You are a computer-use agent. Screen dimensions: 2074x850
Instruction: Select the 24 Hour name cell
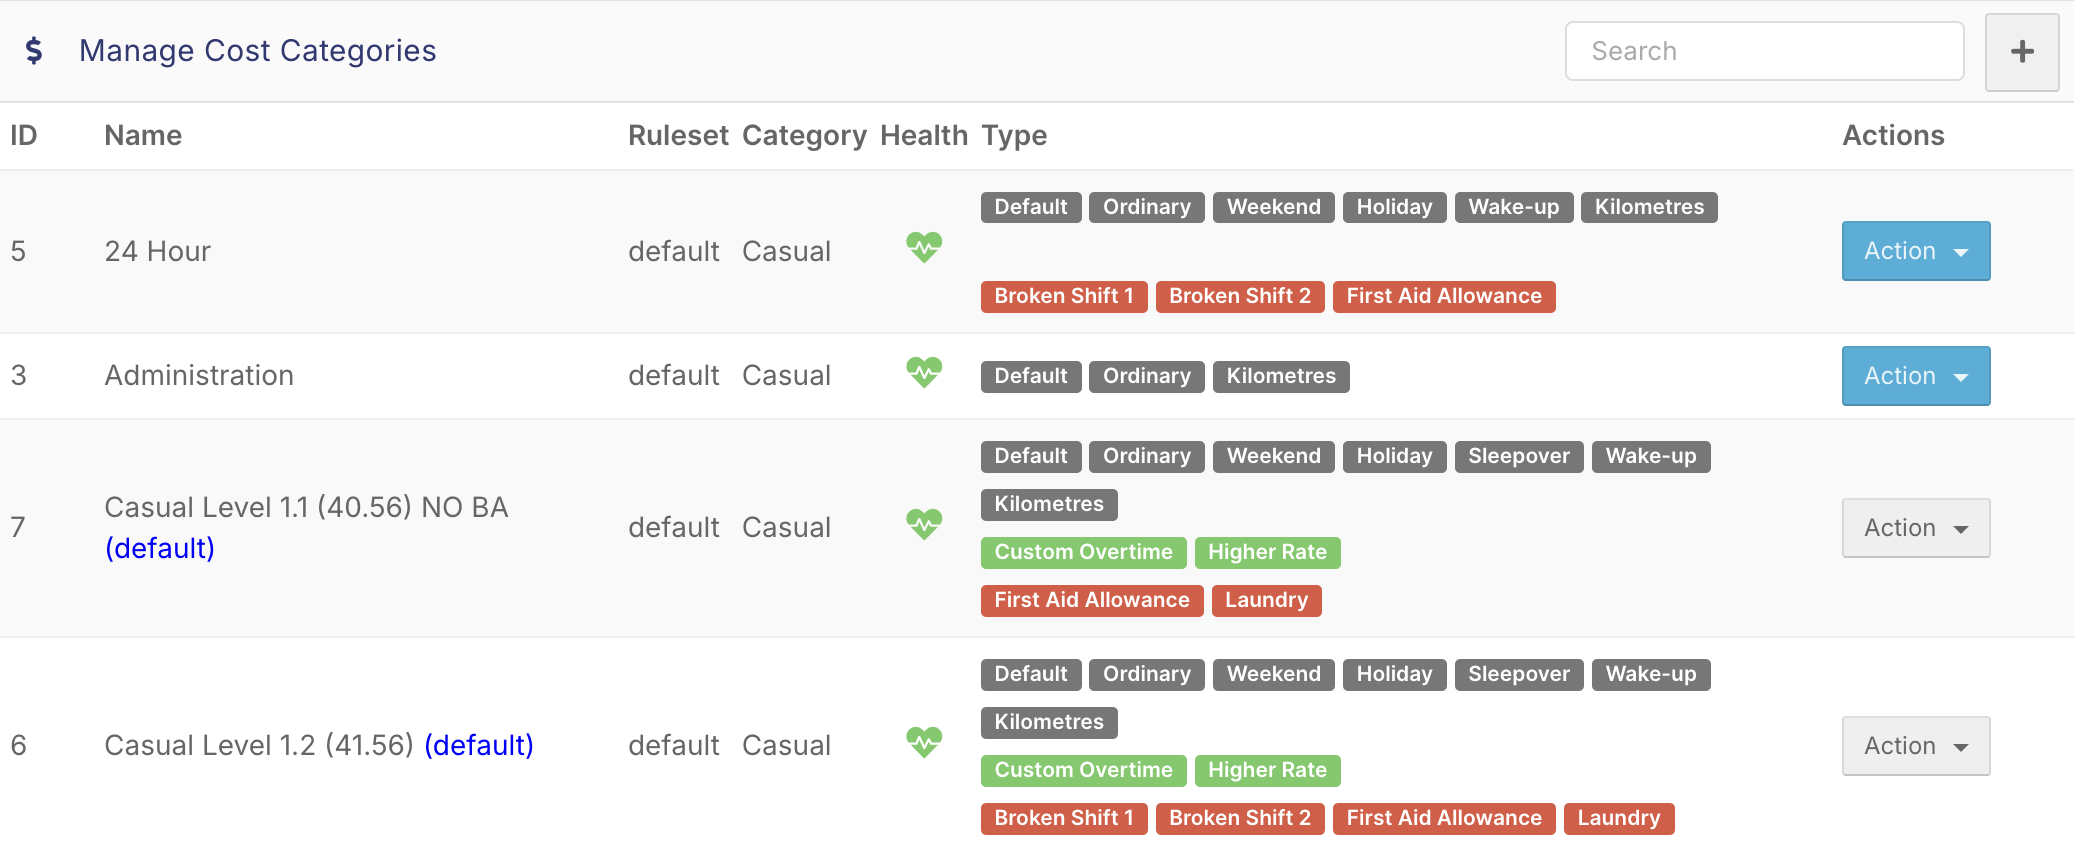pos(158,251)
